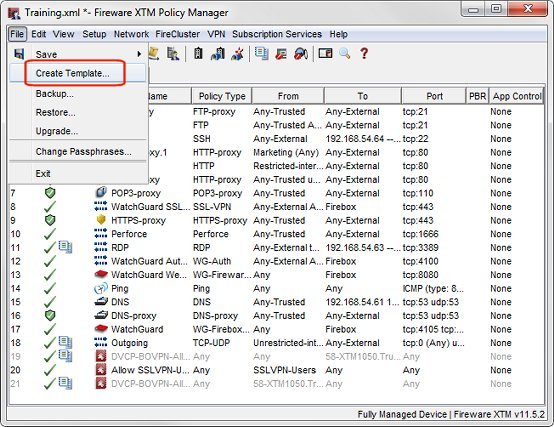
Task: Click the tcp:8080 port cell
Action: click(x=420, y=274)
